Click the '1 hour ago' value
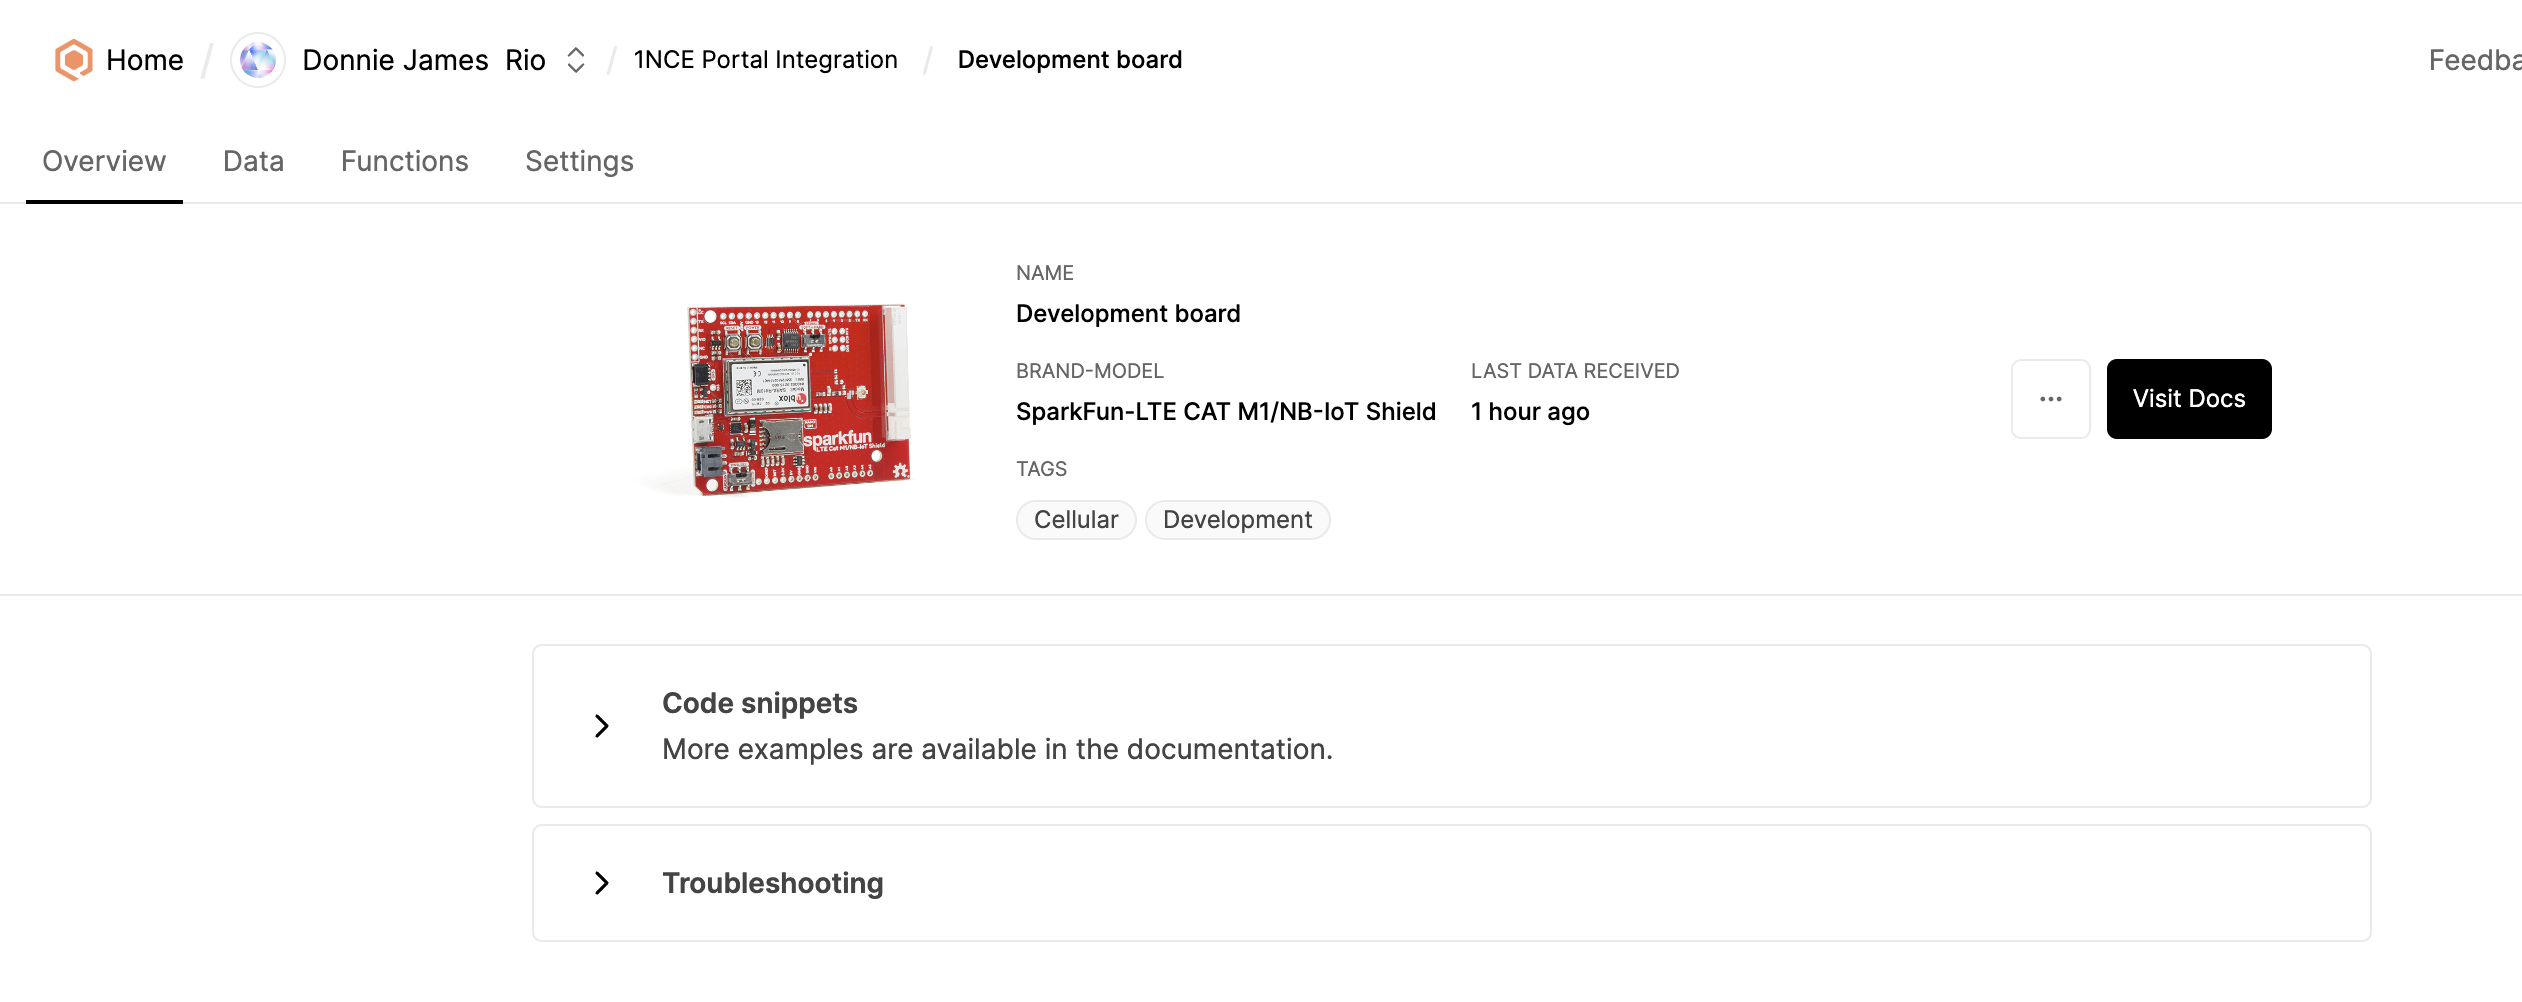 (x=1530, y=412)
